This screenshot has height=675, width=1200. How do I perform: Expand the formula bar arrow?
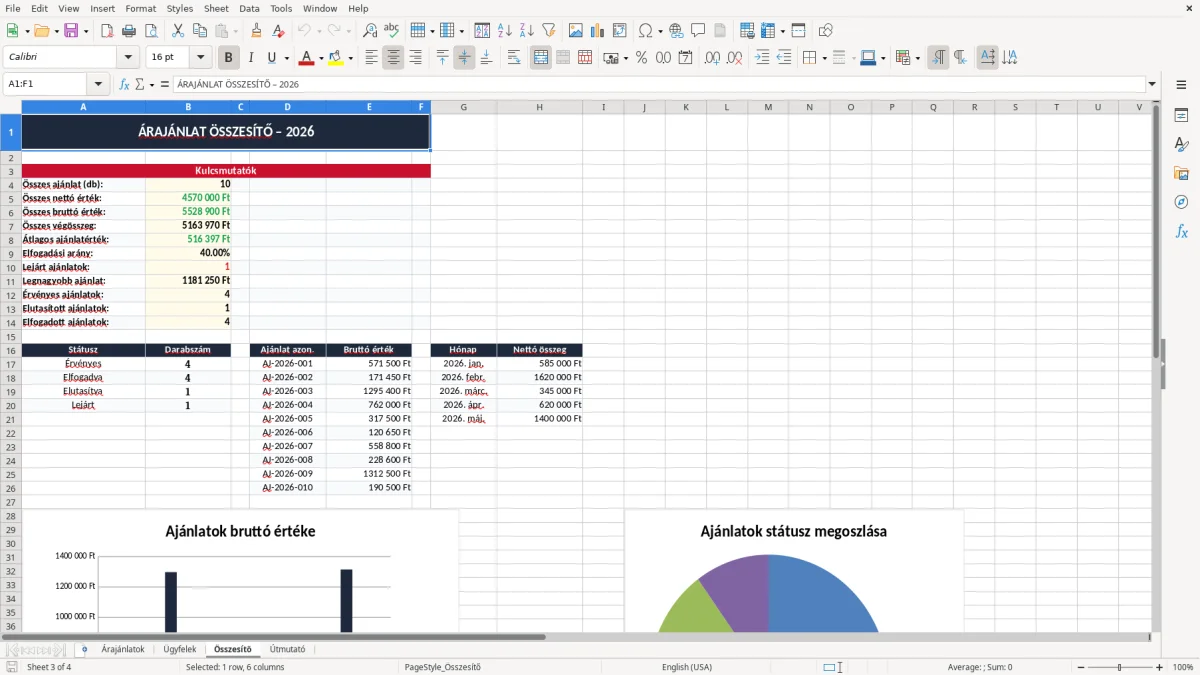point(1152,84)
